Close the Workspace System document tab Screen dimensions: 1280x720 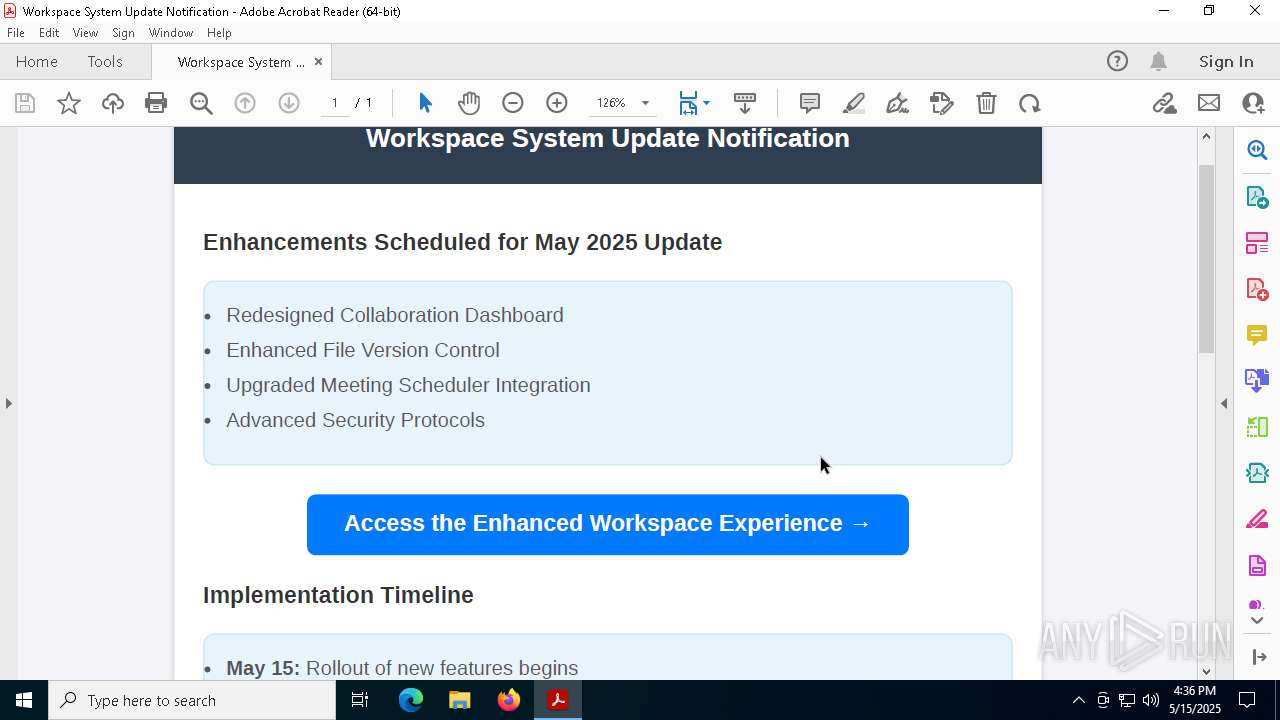click(318, 62)
